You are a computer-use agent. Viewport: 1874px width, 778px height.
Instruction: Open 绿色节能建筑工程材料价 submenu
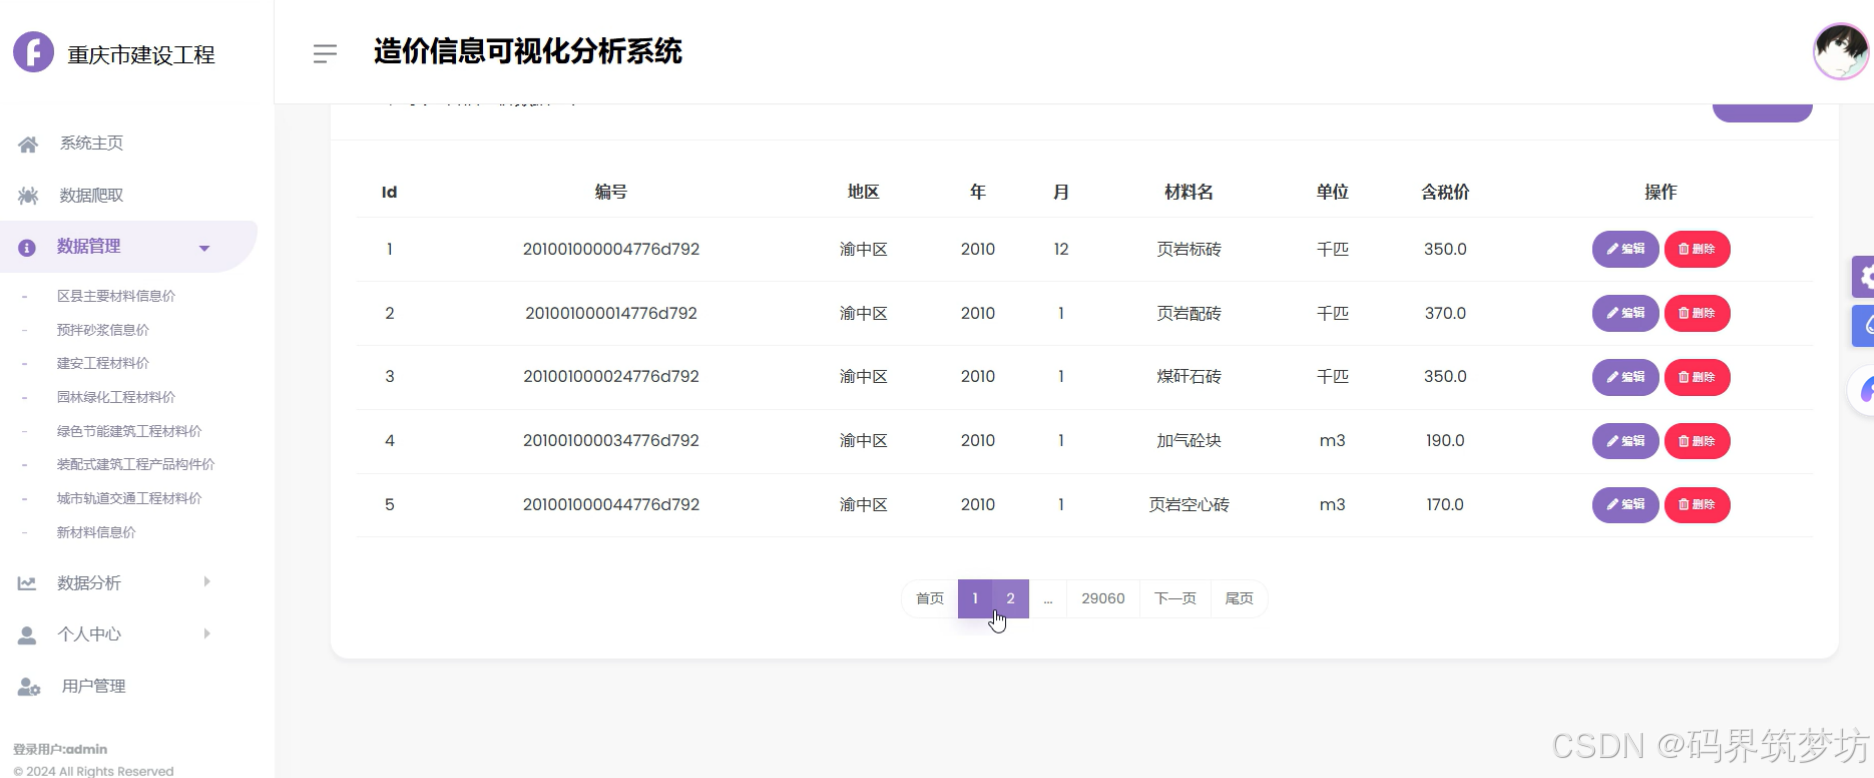(129, 431)
